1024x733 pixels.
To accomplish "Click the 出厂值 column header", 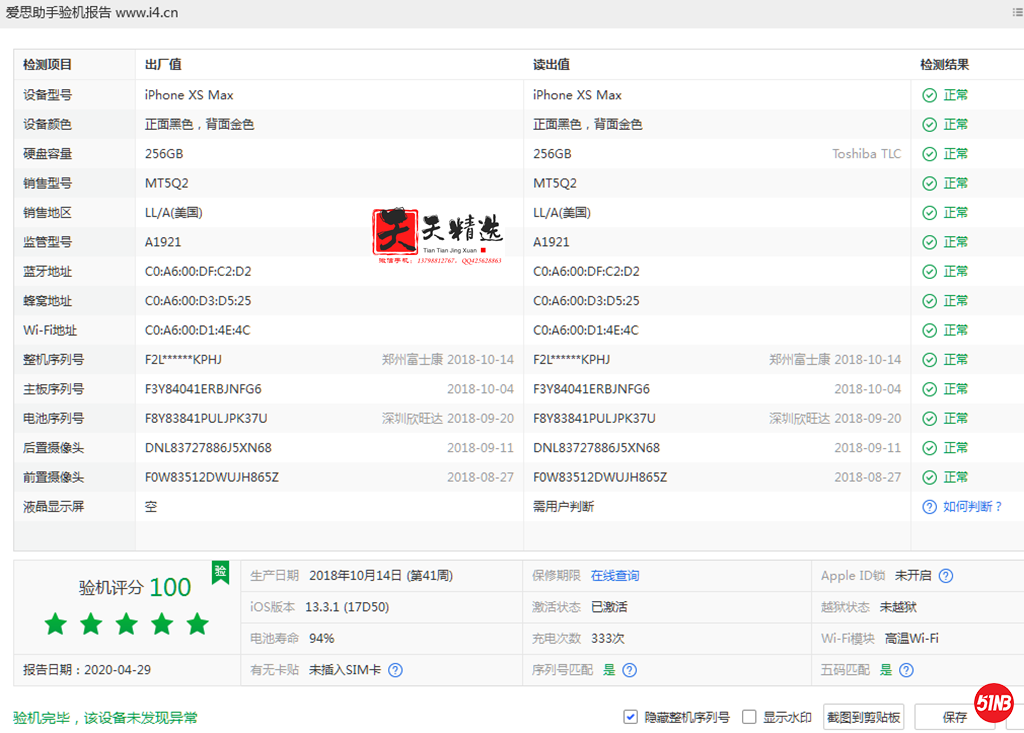I will tap(163, 65).
